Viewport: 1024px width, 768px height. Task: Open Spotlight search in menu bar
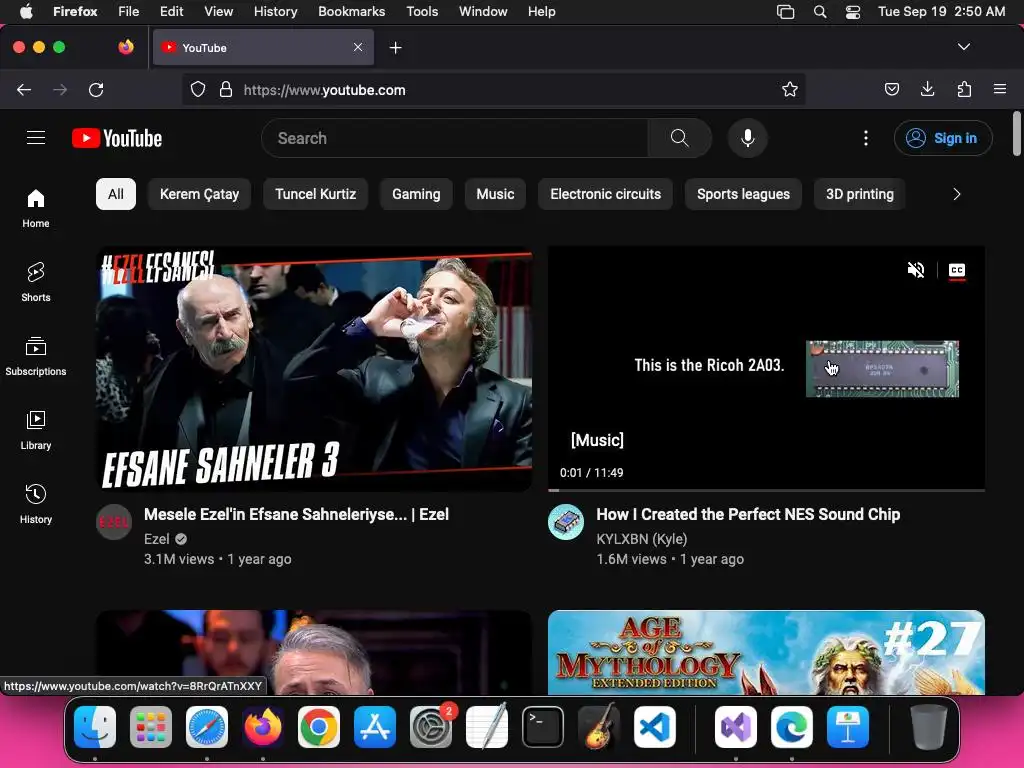pyautogui.click(x=820, y=12)
